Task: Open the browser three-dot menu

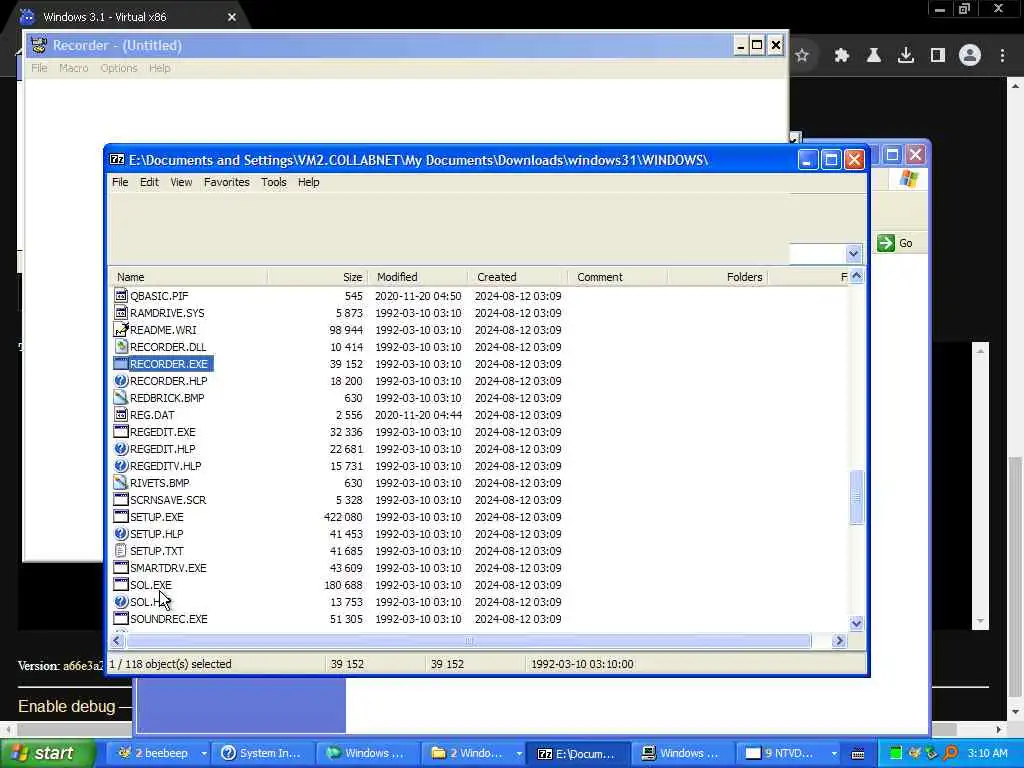Action: (x=1002, y=56)
